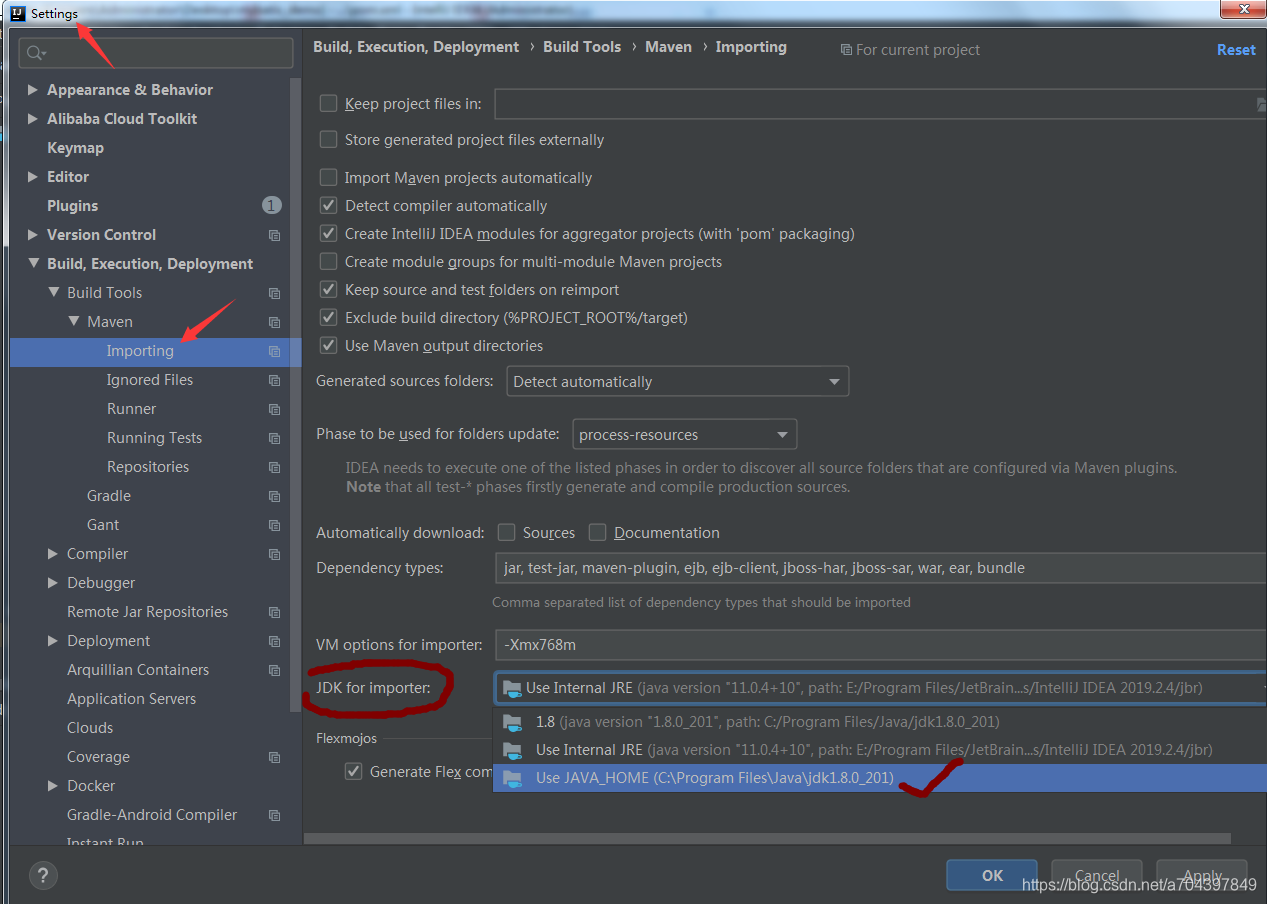Click the For current project icon
The width and height of the screenshot is (1267, 904).
[x=846, y=50]
